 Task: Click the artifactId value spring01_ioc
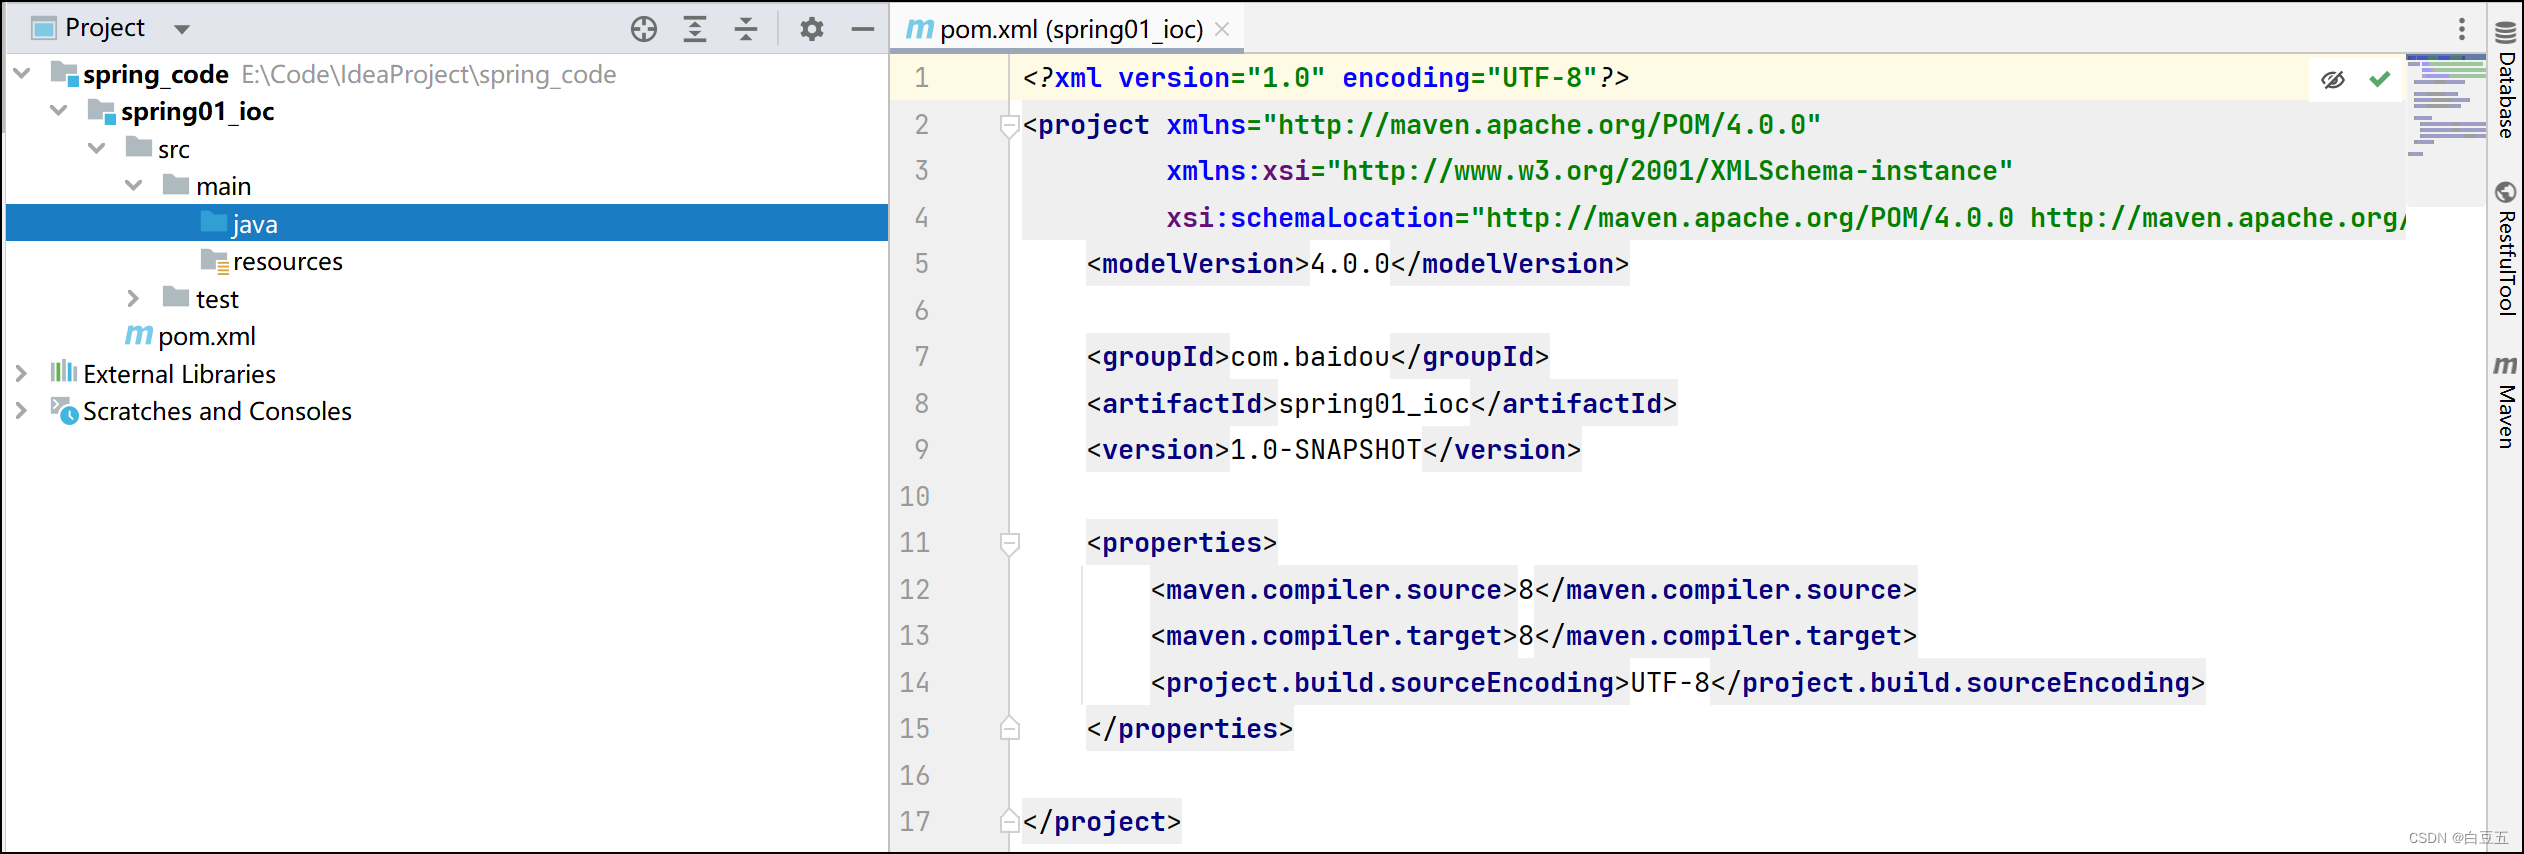(x=1374, y=404)
